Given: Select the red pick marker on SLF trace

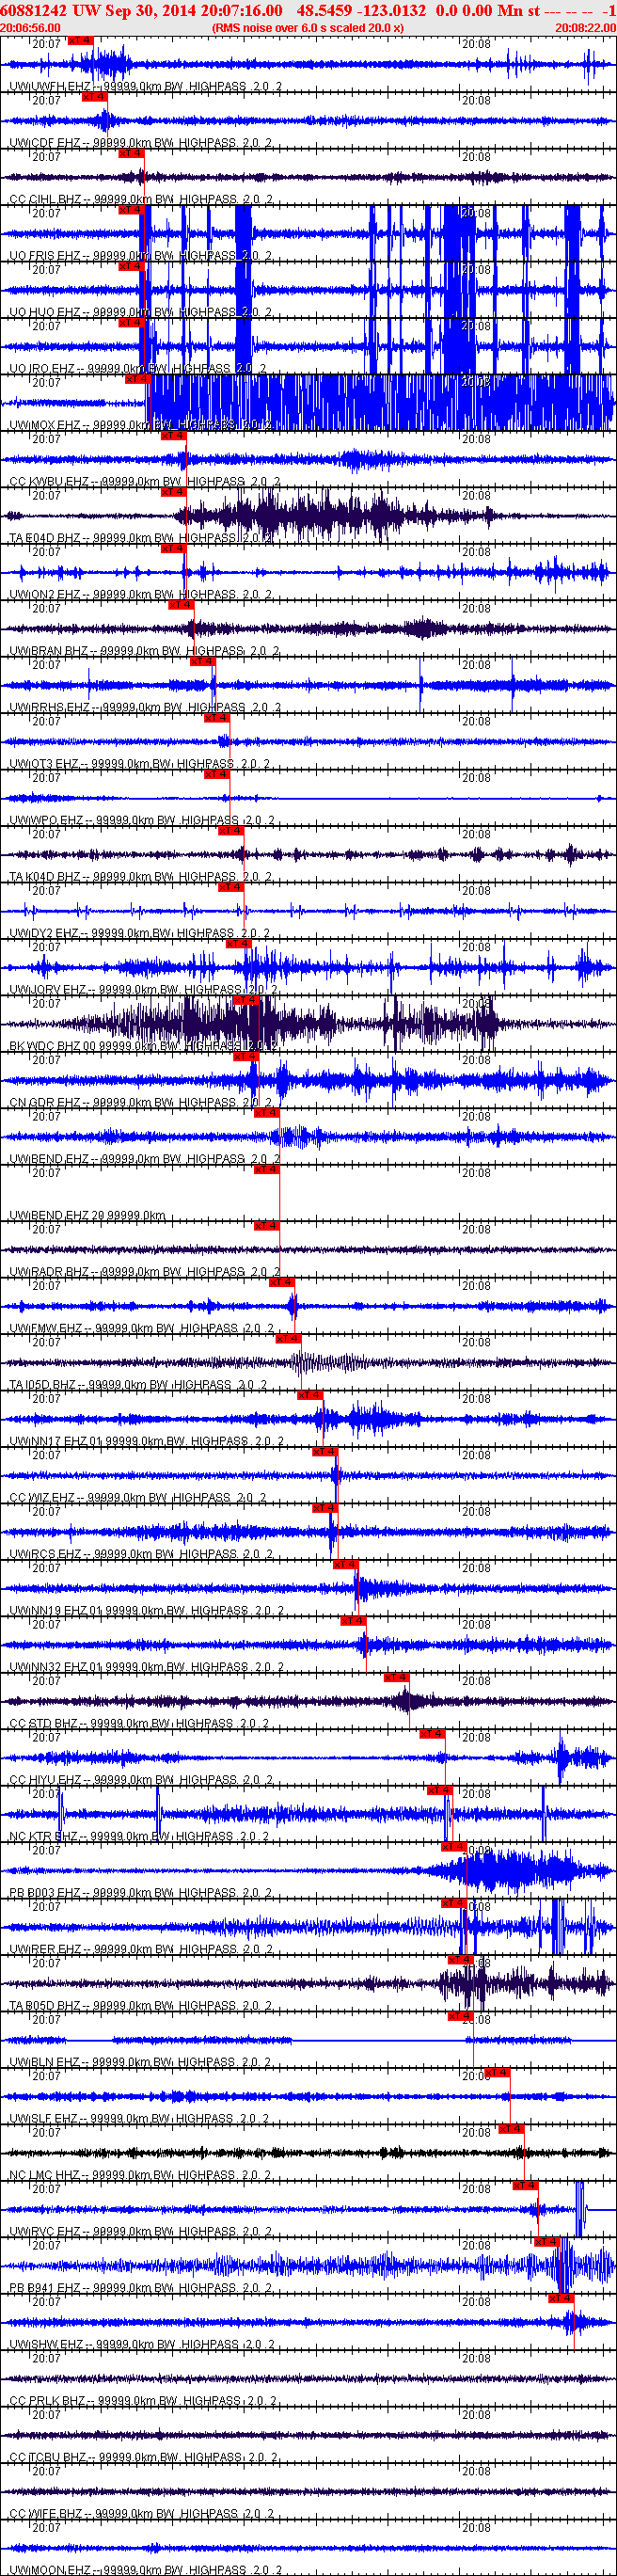Looking at the screenshot, I should (497, 2073).
